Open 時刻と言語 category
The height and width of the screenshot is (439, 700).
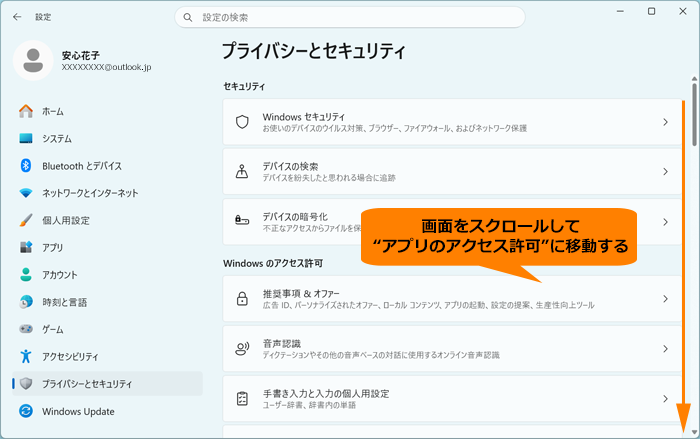click(107, 302)
